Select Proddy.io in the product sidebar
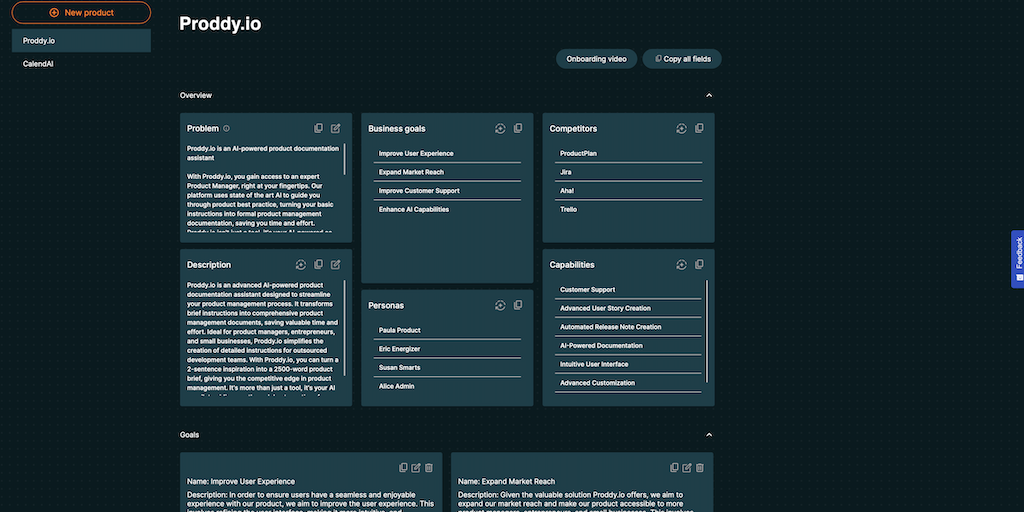The height and width of the screenshot is (512, 1024). click(x=81, y=41)
